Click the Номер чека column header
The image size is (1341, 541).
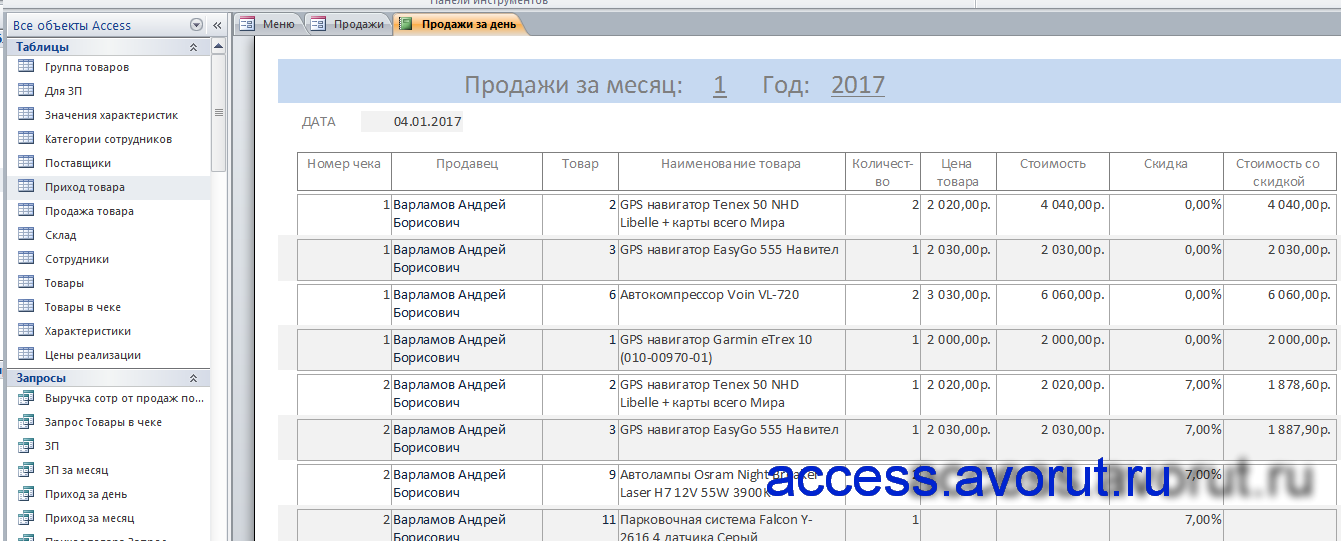coord(344,171)
